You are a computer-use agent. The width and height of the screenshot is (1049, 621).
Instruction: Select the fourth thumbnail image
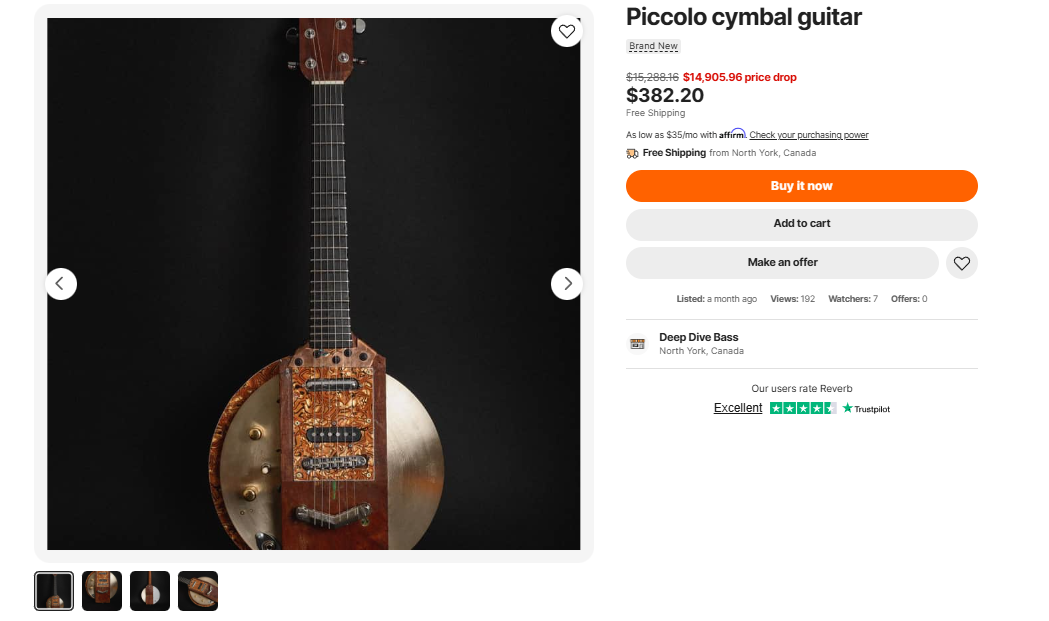pos(198,591)
